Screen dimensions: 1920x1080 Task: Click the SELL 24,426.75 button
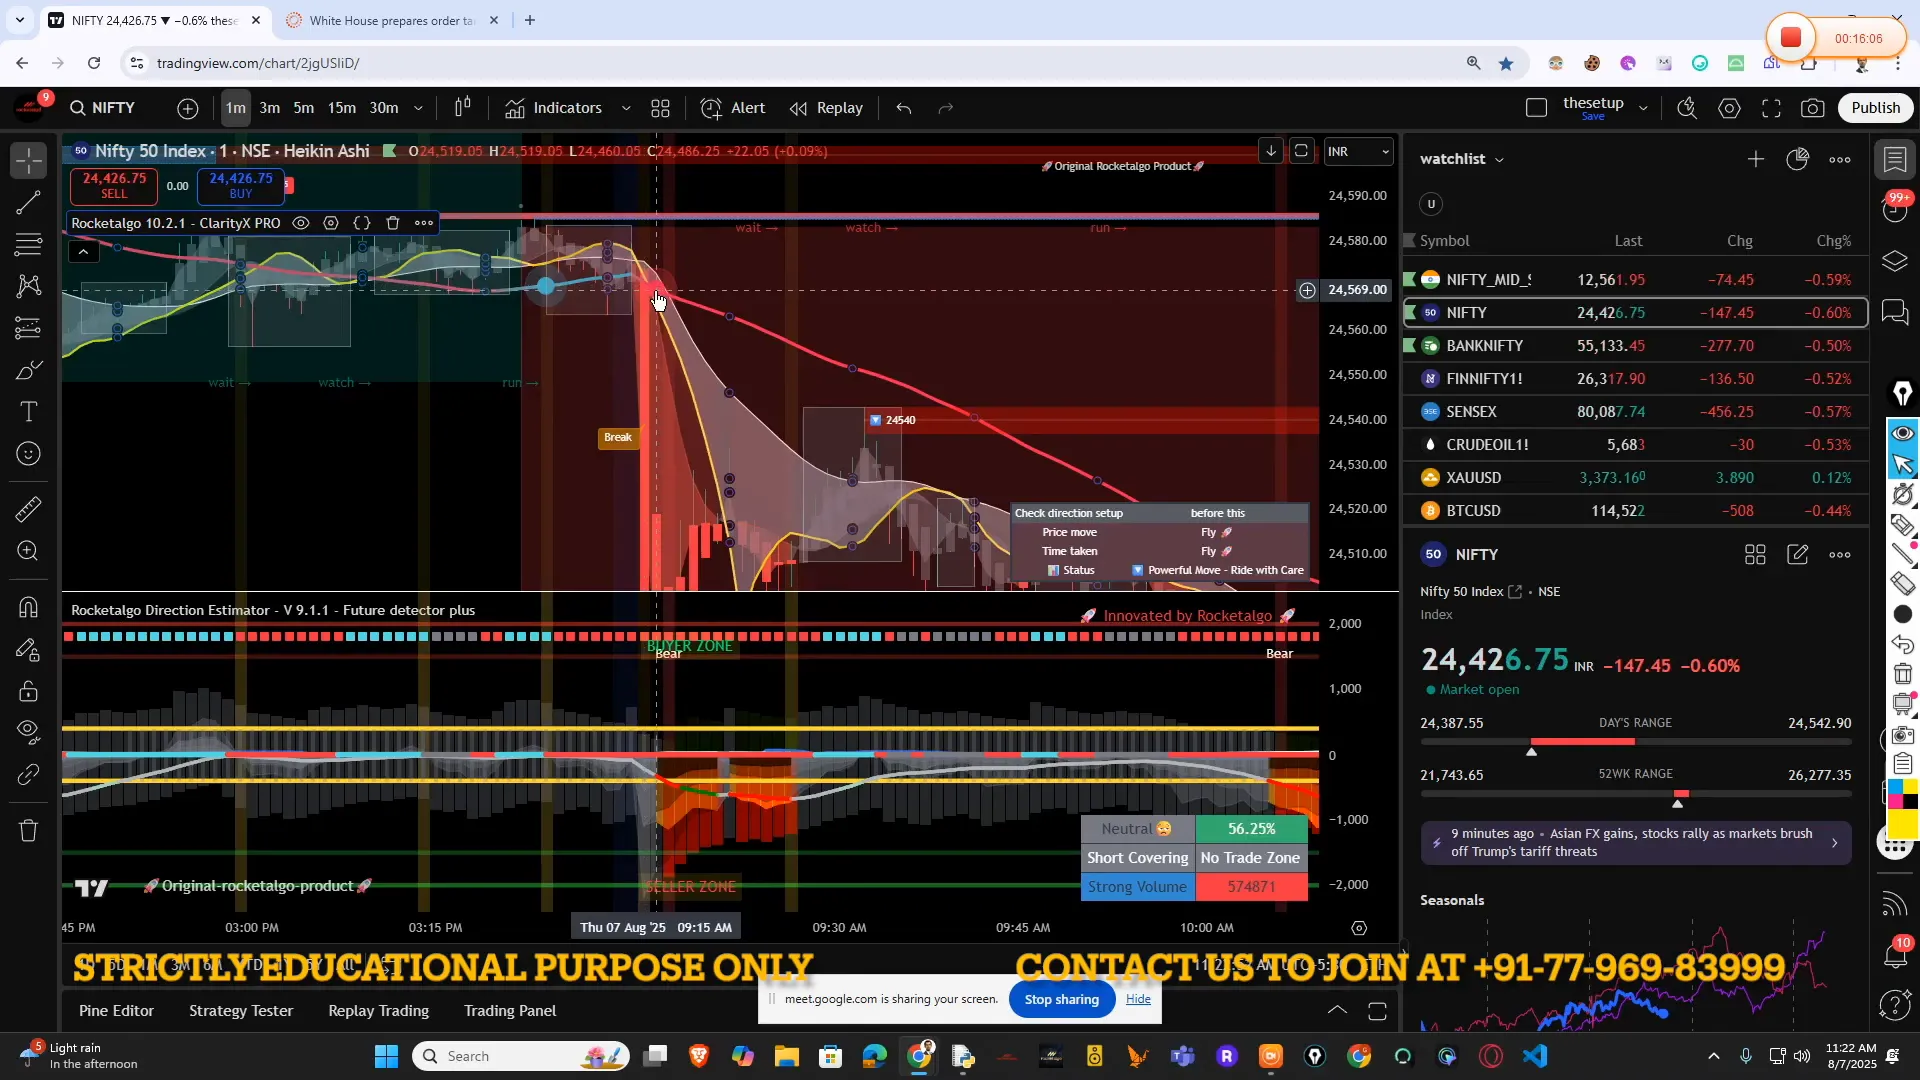point(114,185)
